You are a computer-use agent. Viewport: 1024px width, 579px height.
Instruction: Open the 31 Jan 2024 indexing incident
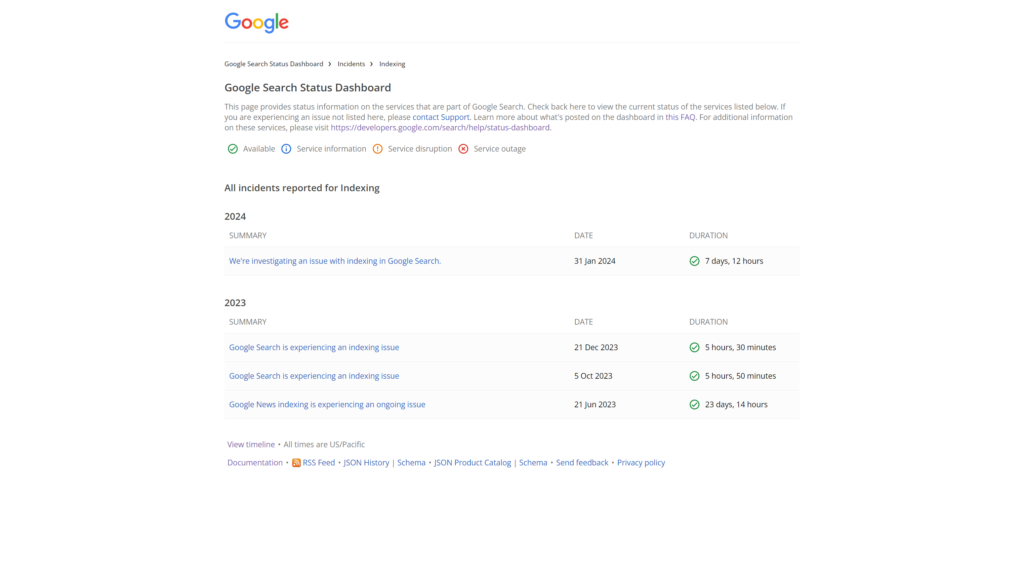(335, 261)
